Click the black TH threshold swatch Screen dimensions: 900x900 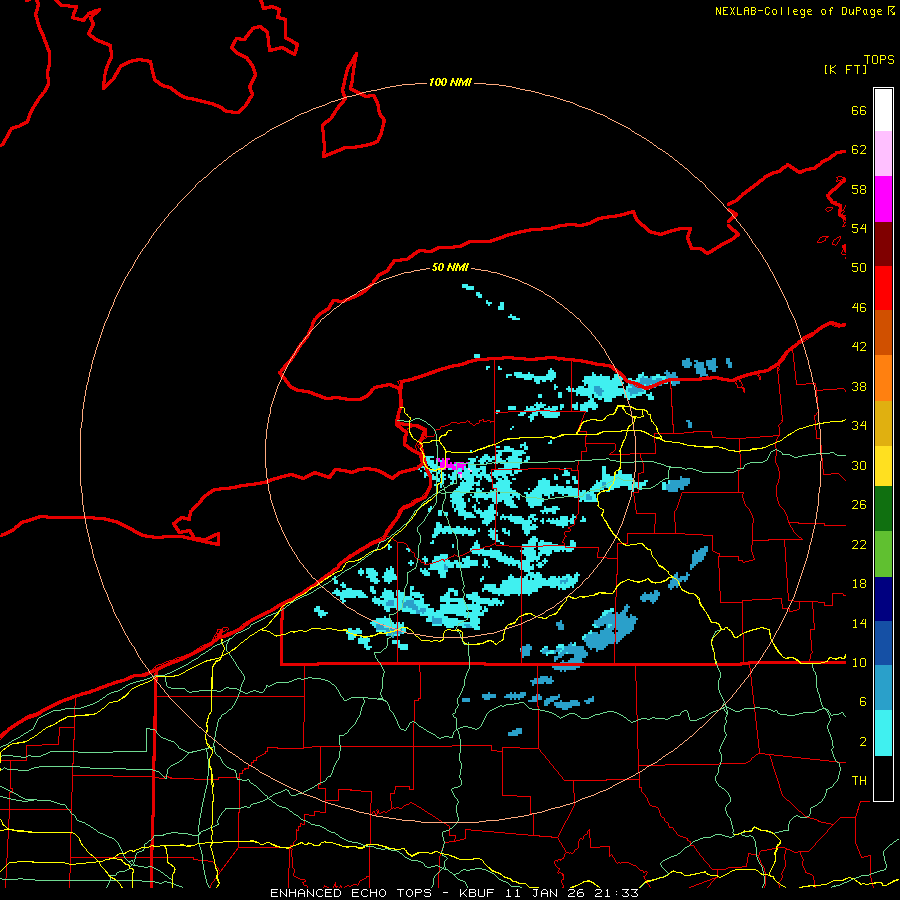pos(883,778)
